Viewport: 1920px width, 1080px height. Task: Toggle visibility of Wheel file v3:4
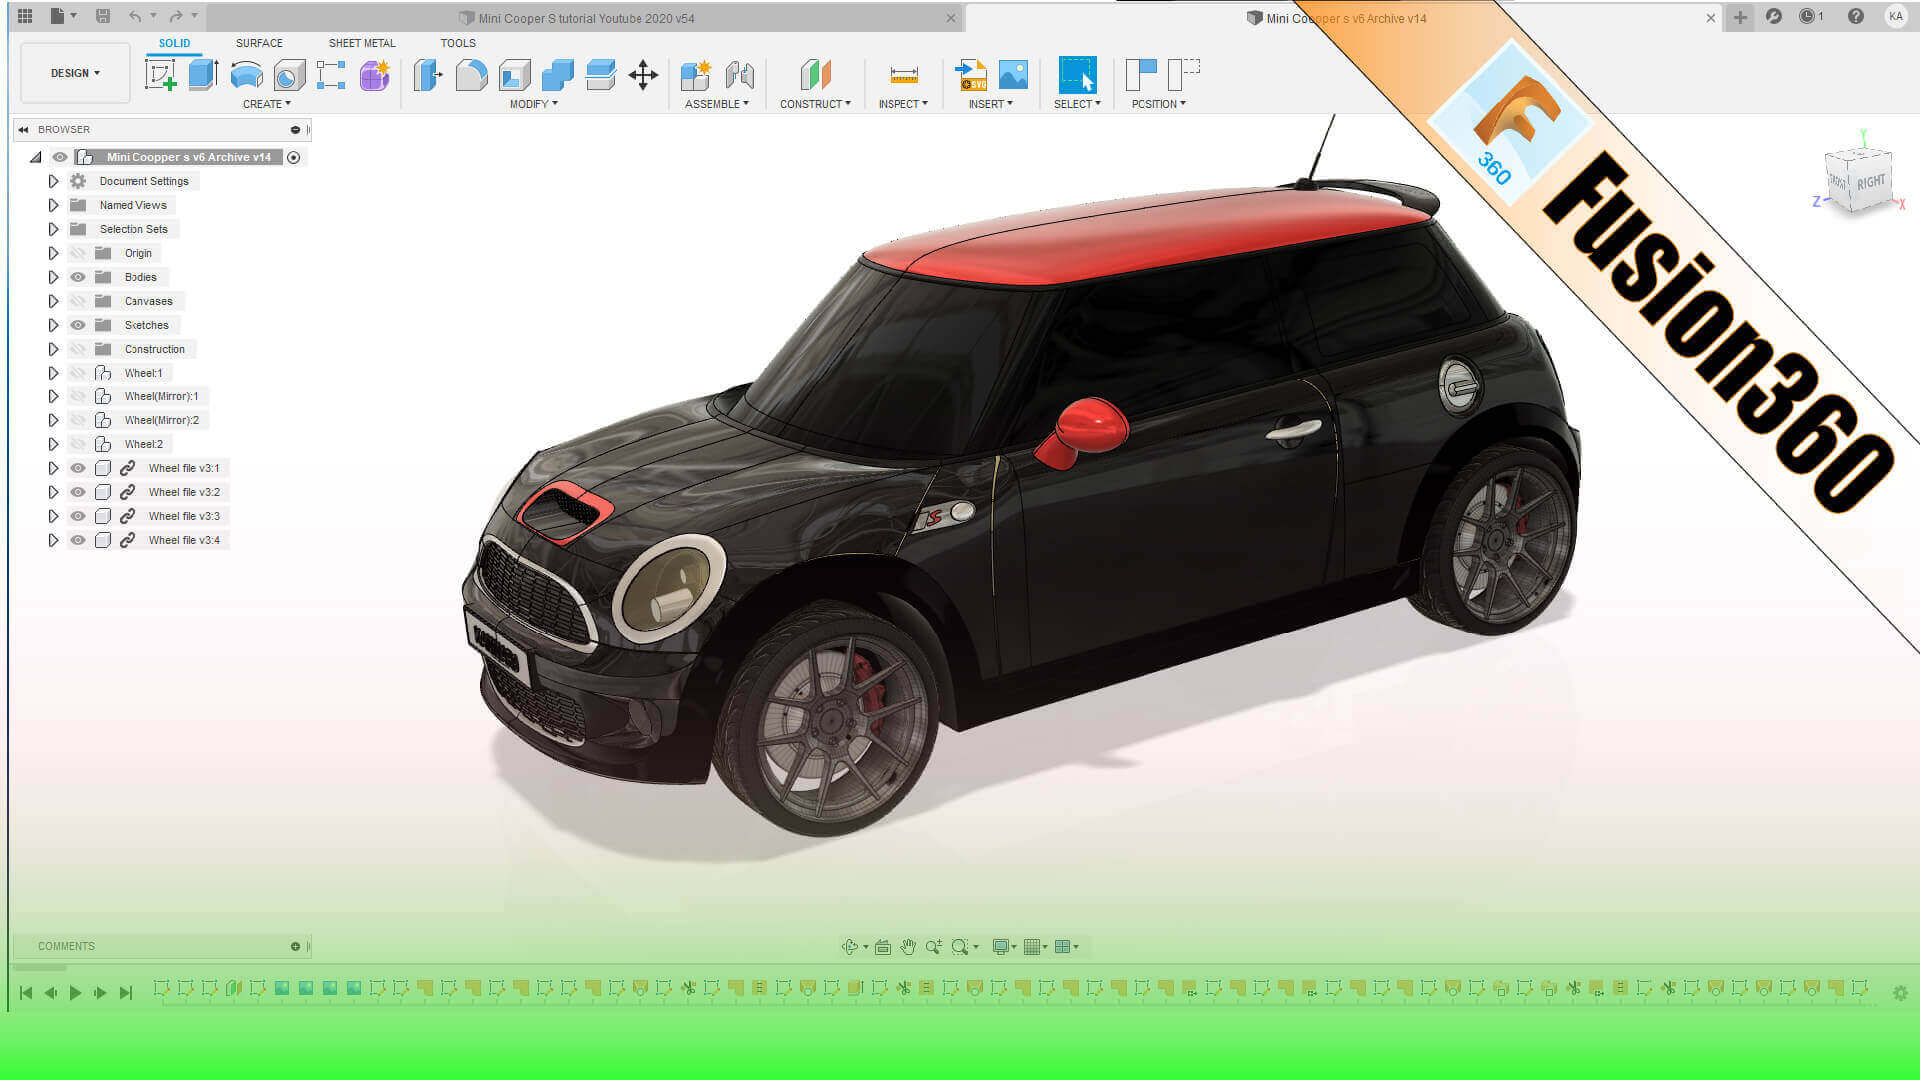click(78, 540)
